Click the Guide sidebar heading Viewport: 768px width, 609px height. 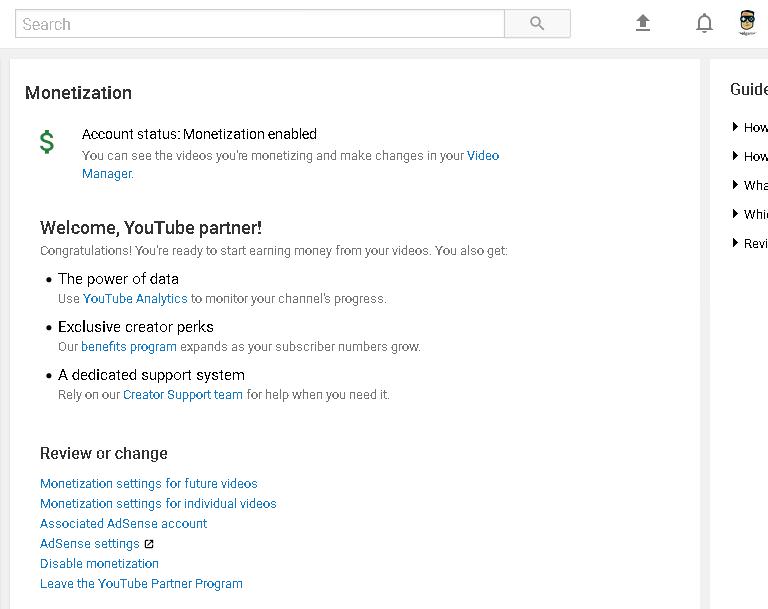(x=749, y=89)
